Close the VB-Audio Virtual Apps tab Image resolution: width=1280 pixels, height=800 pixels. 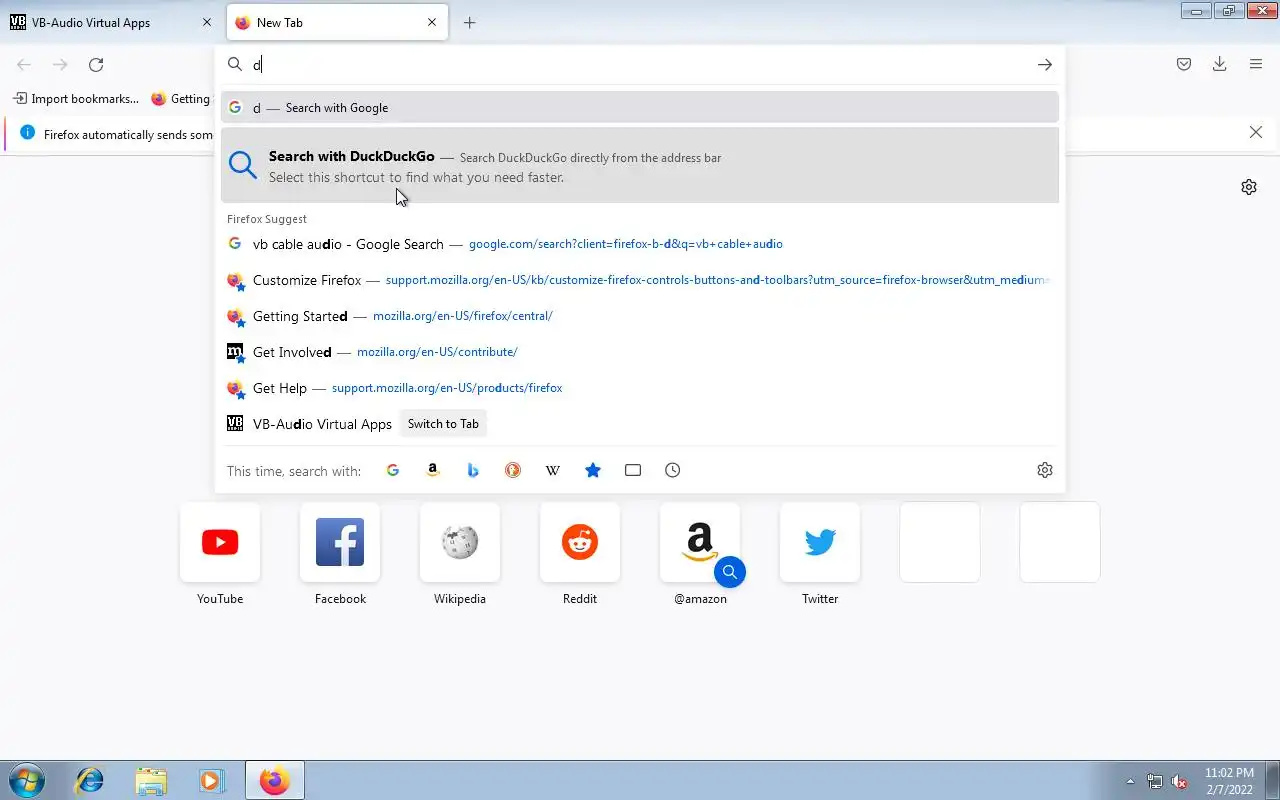(207, 22)
